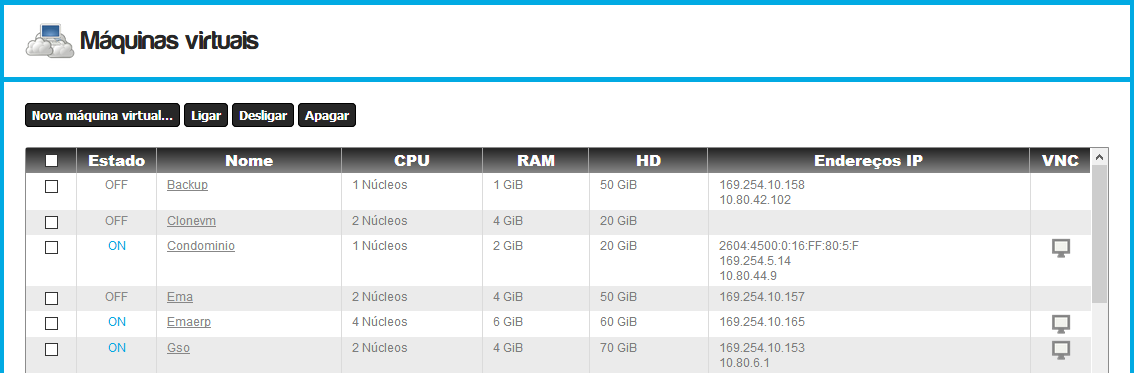The width and height of the screenshot is (1134, 373).
Task: Open VNC console for Condominio
Action: pos(1060,249)
